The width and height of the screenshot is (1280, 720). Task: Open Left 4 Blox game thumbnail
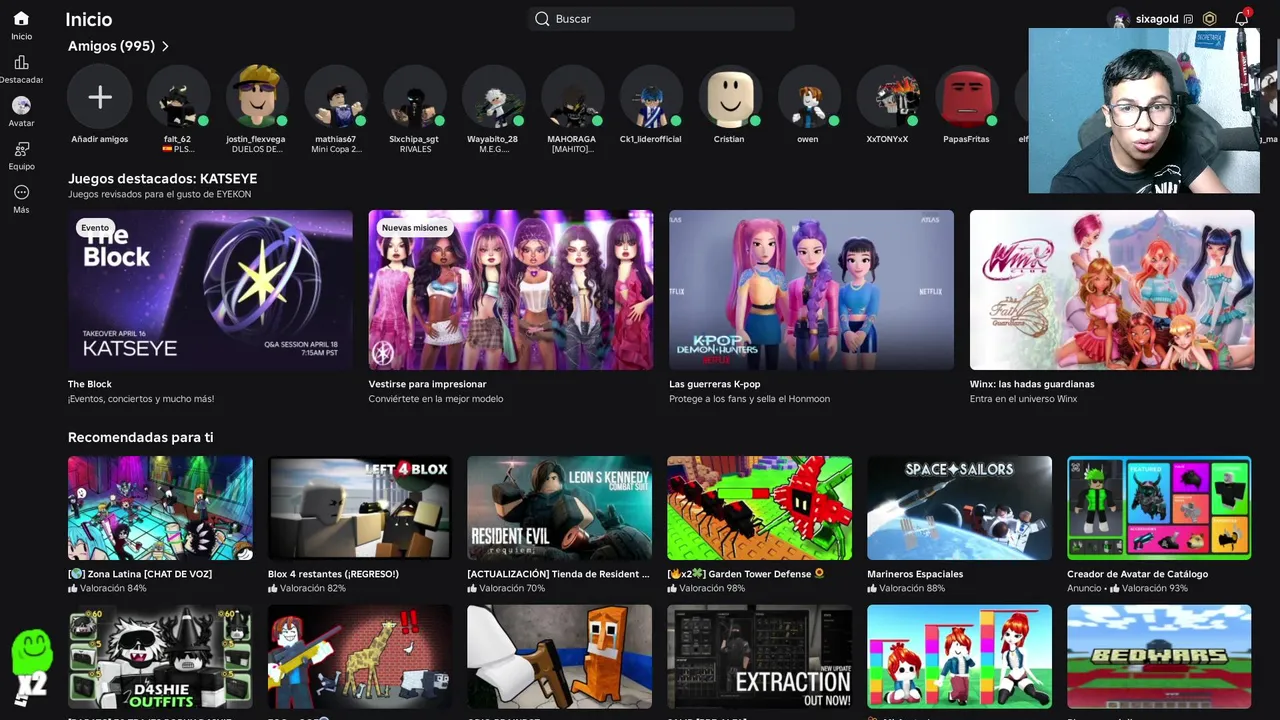click(x=360, y=508)
